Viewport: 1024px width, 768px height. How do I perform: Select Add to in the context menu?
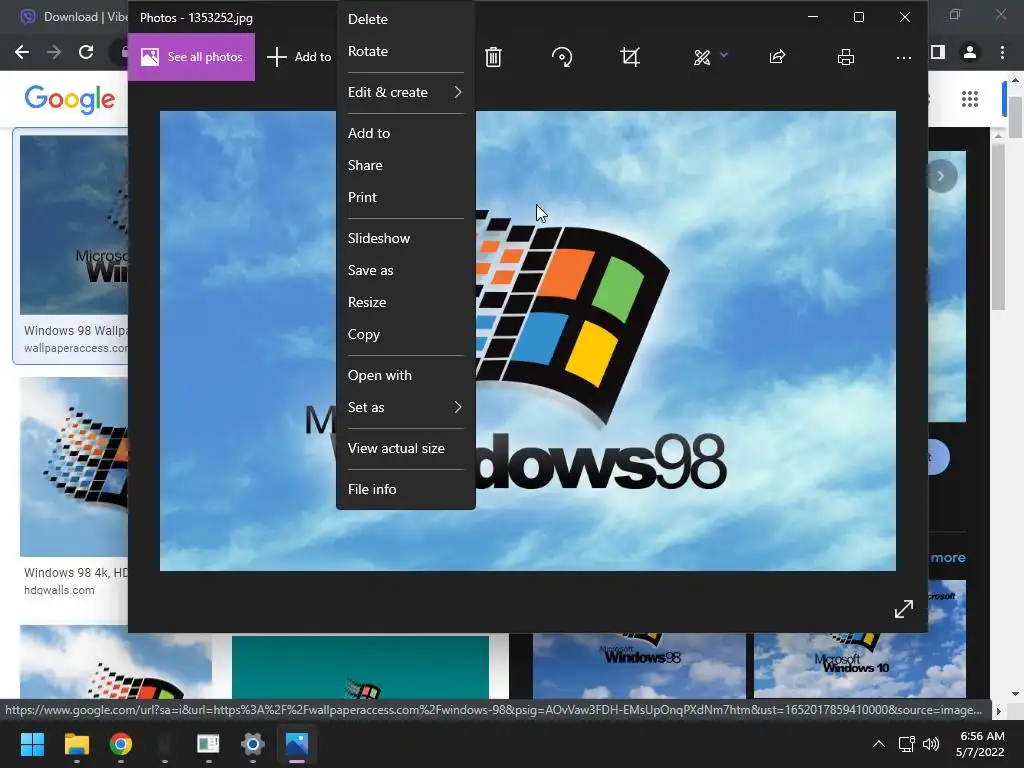(x=405, y=133)
